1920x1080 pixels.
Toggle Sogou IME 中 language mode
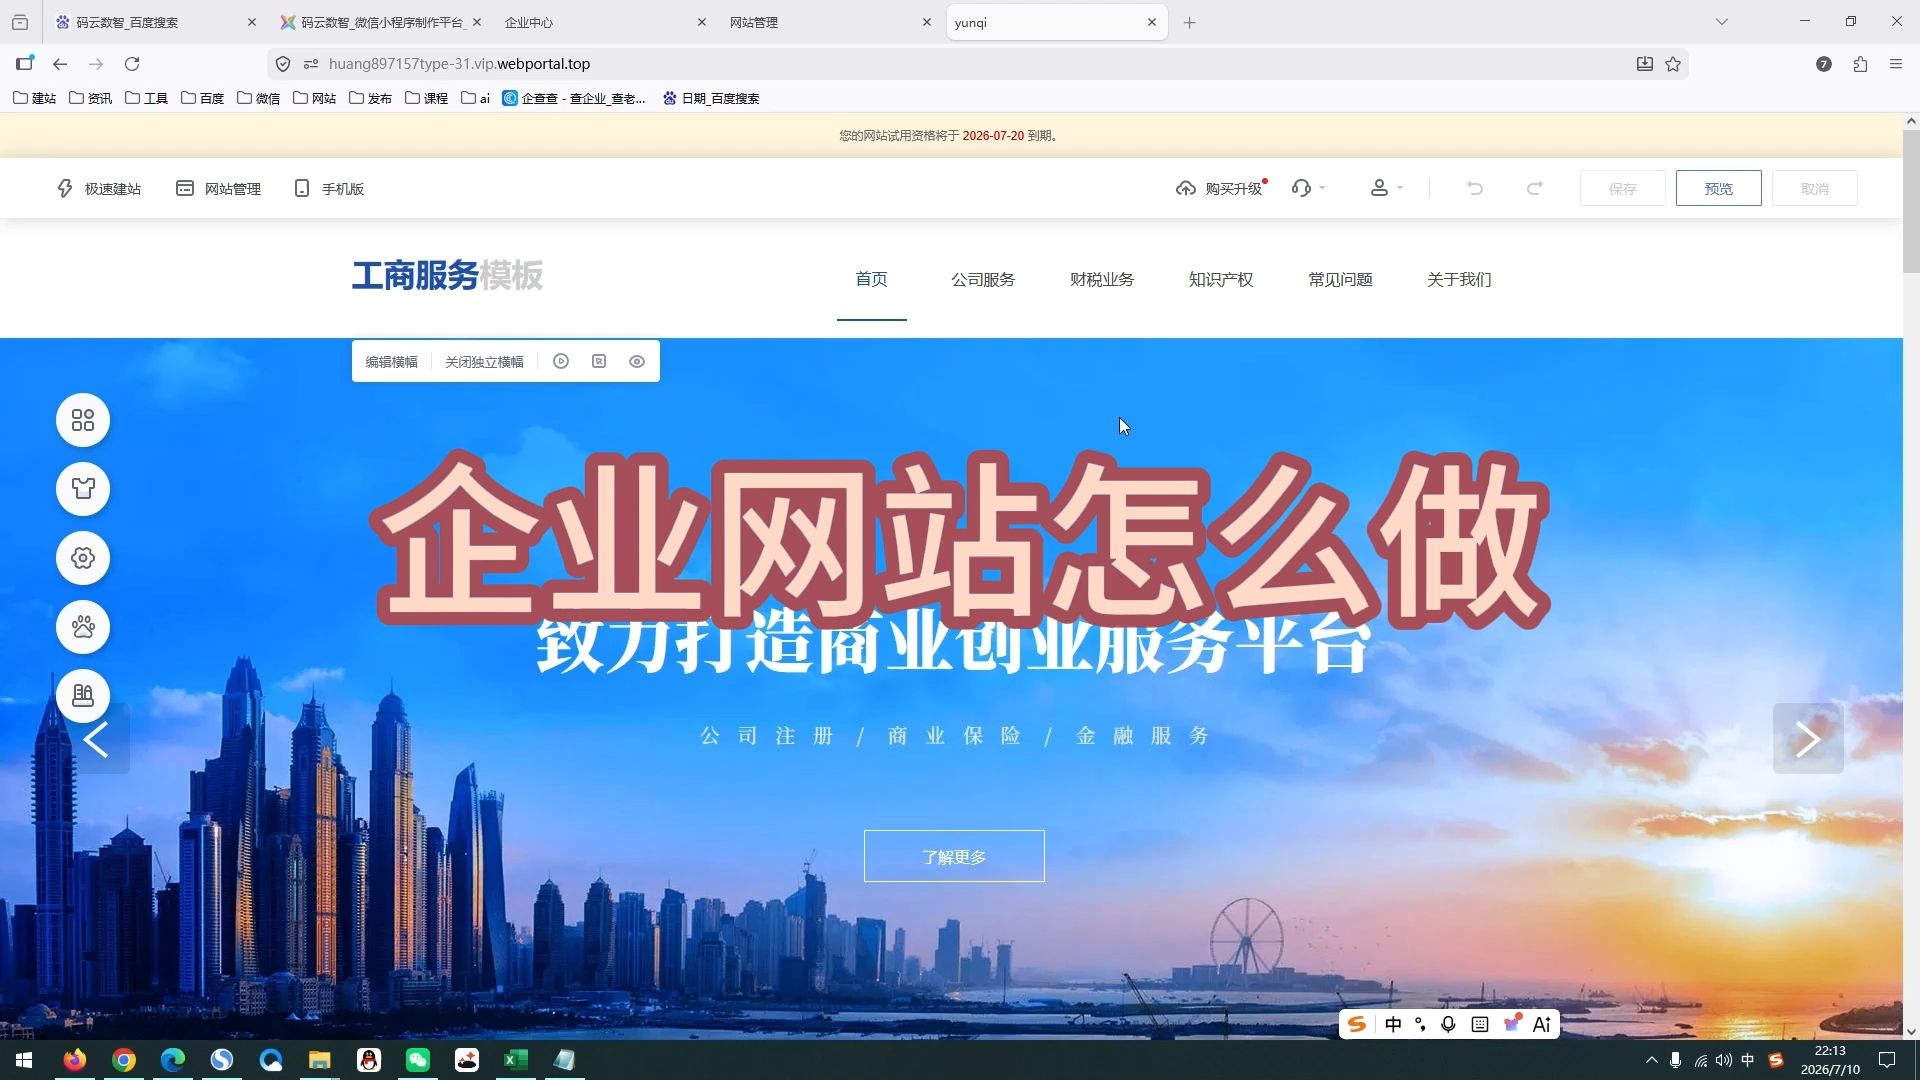1393,1024
